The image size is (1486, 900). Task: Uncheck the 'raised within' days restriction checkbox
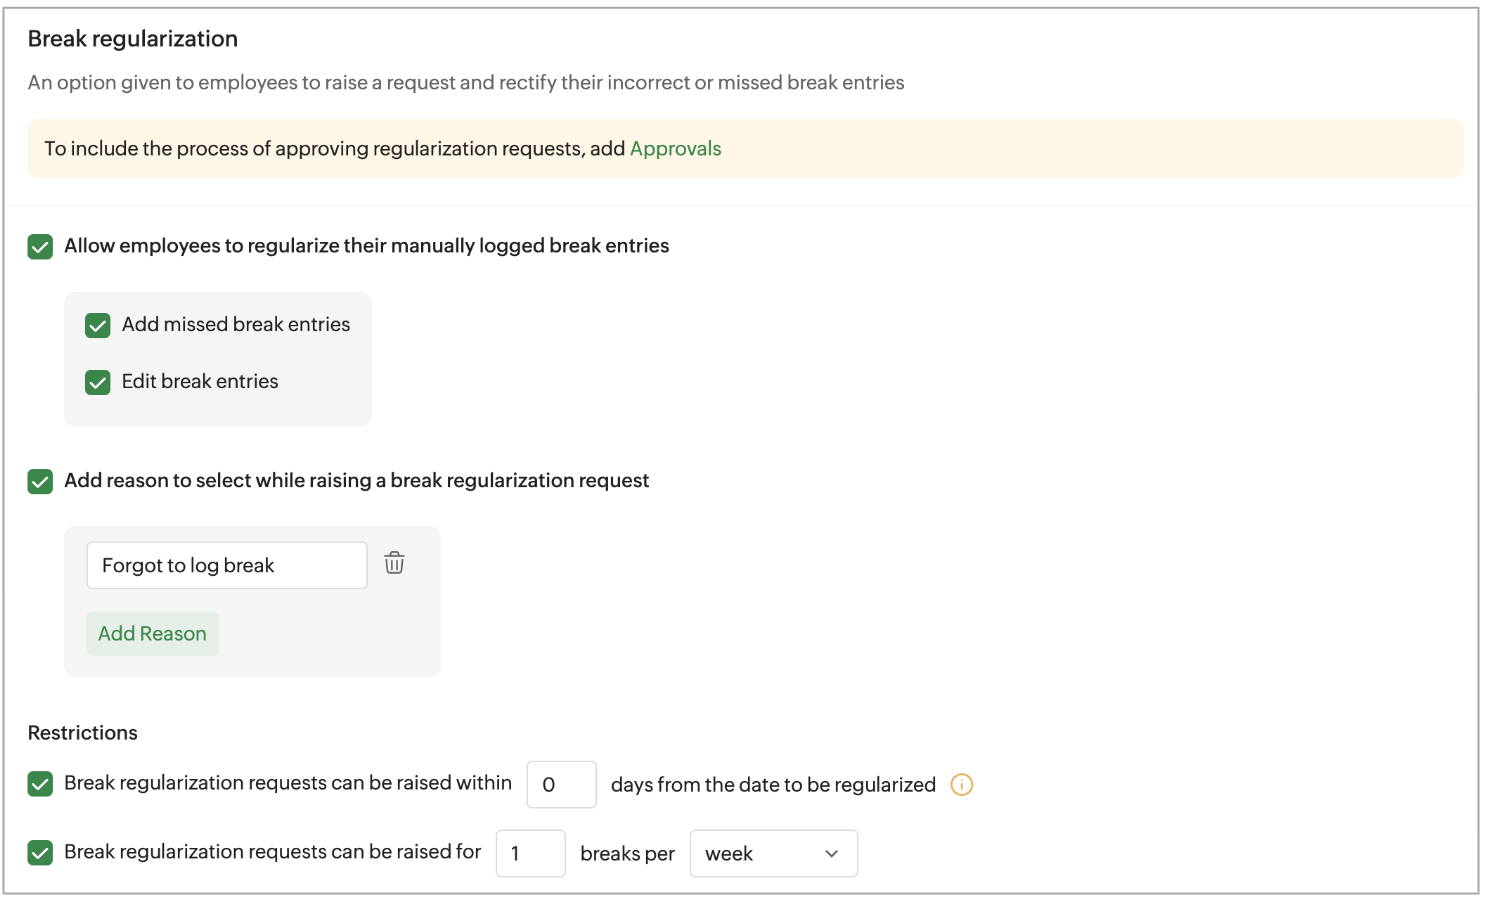[40, 784]
